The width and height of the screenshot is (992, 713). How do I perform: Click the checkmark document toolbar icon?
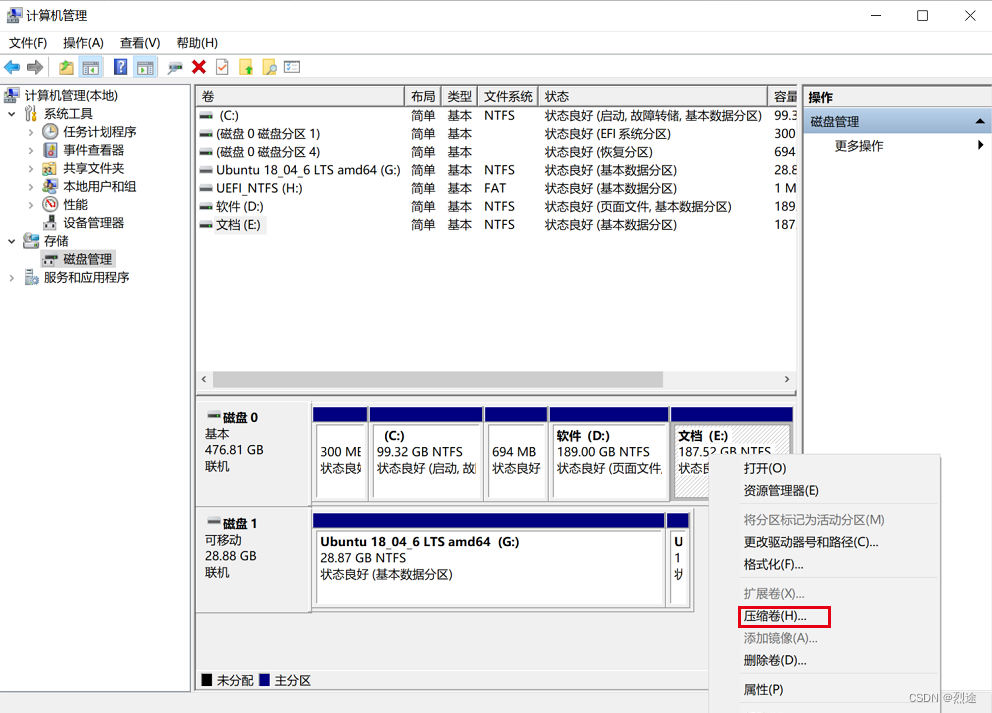point(224,66)
